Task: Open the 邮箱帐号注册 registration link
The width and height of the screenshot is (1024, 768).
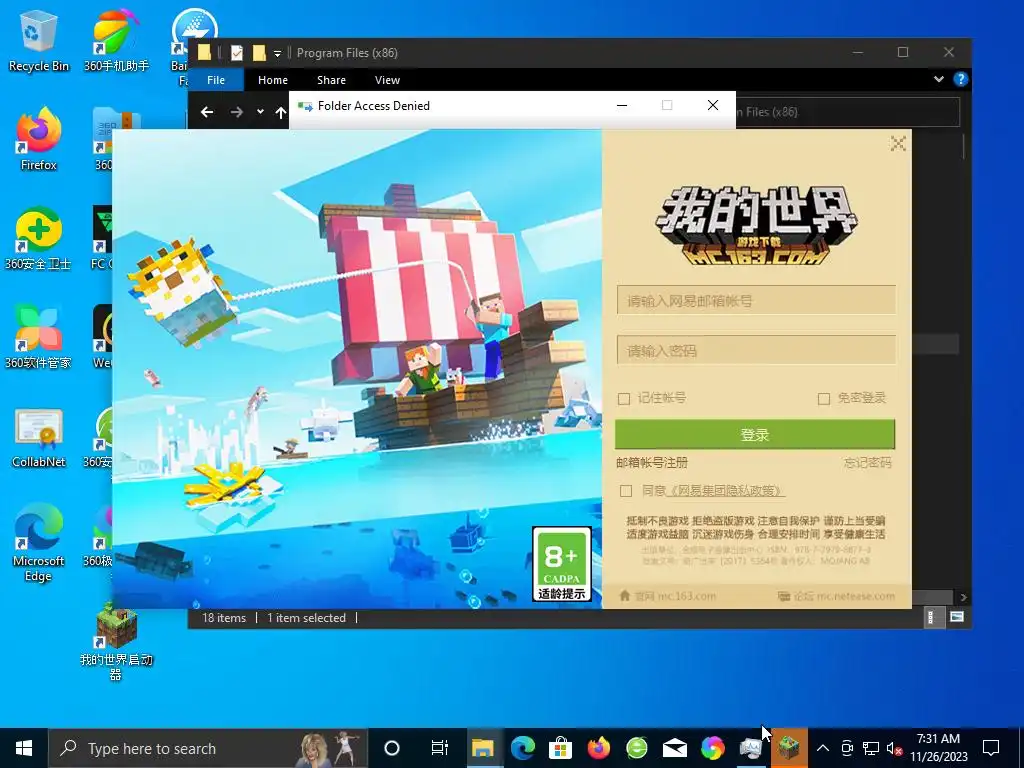Action: click(x=652, y=463)
